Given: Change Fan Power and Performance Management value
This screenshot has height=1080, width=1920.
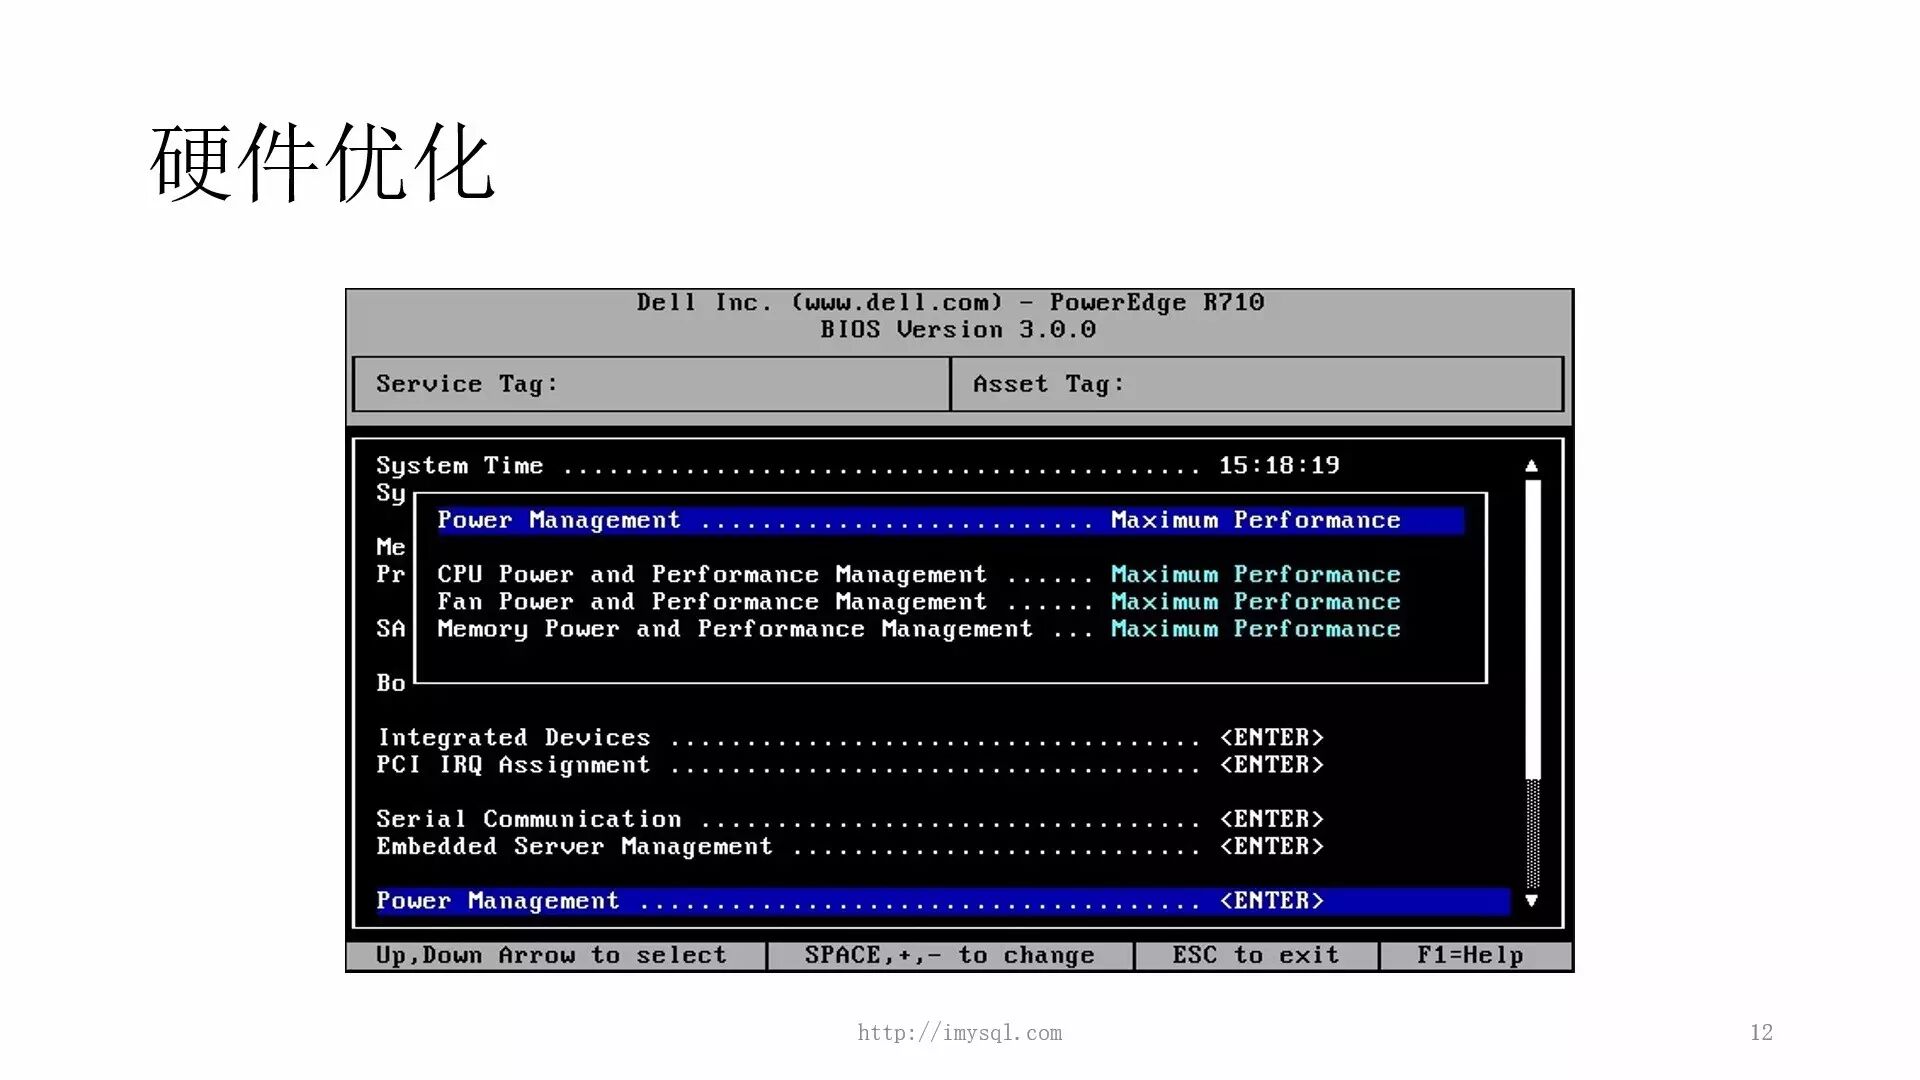Looking at the screenshot, I should pos(1255,602).
